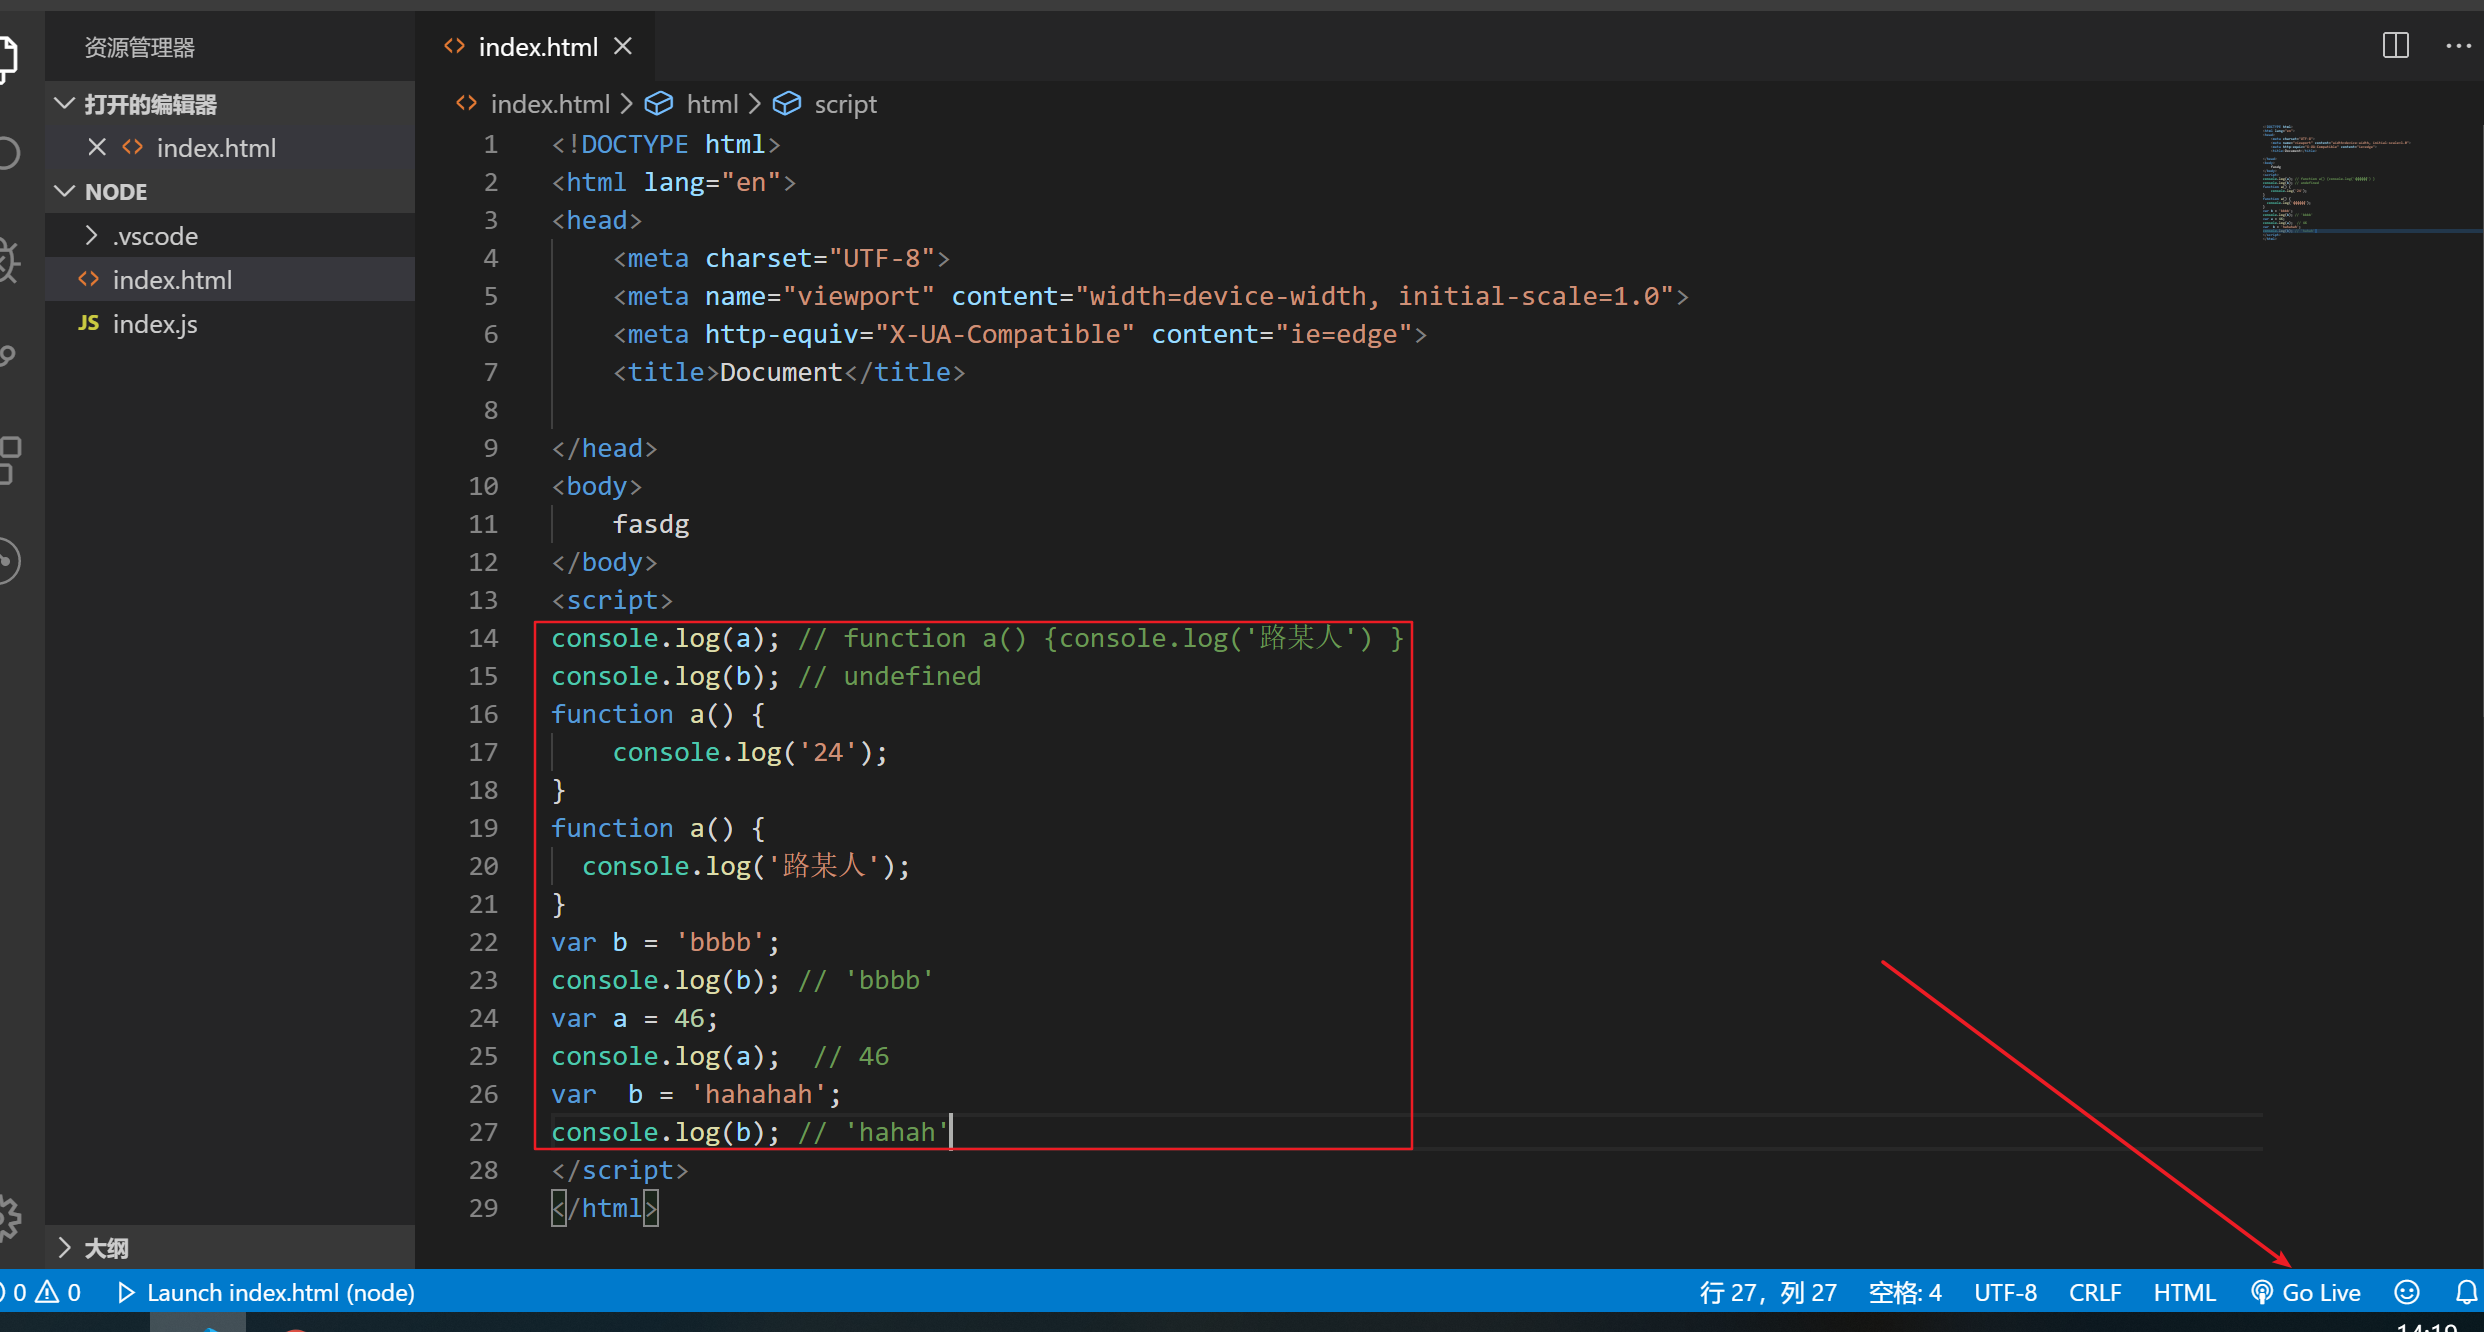This screenshot has width=2484, height=1332.
Task: Open the Extensions view icon
Action: 8,460
